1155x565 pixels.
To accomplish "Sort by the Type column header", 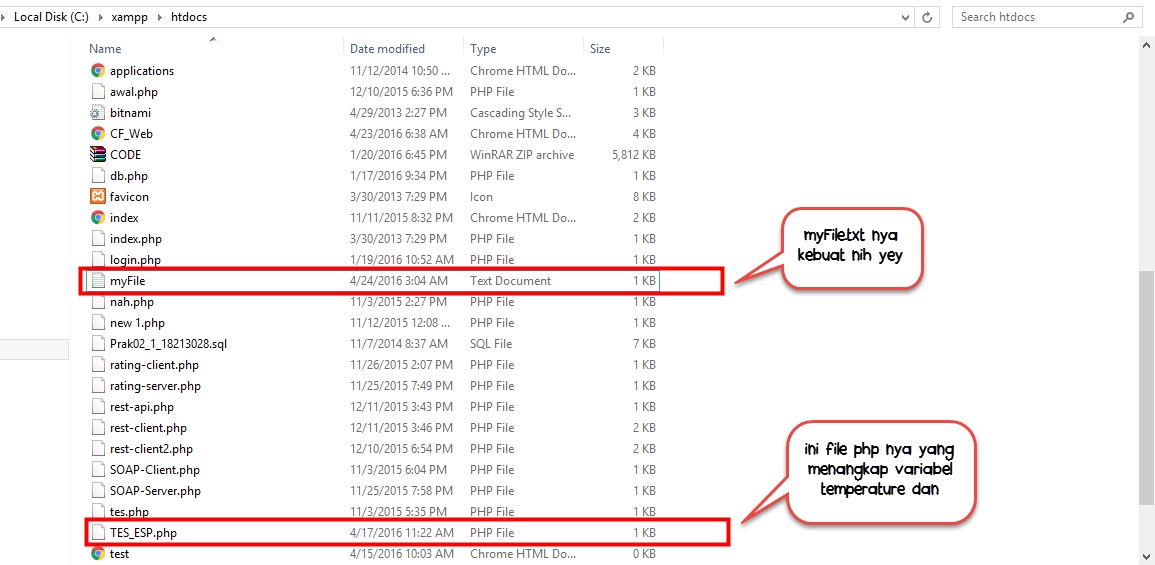I will click(x=483, y=49).
